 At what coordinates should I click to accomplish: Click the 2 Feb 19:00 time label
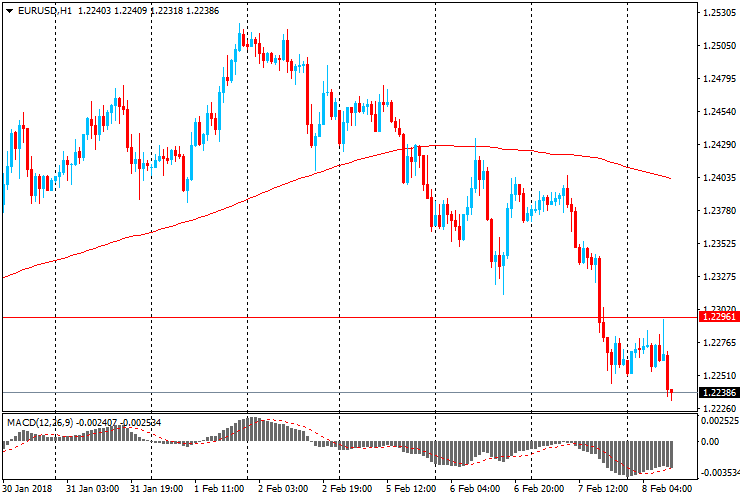point(347,489)
